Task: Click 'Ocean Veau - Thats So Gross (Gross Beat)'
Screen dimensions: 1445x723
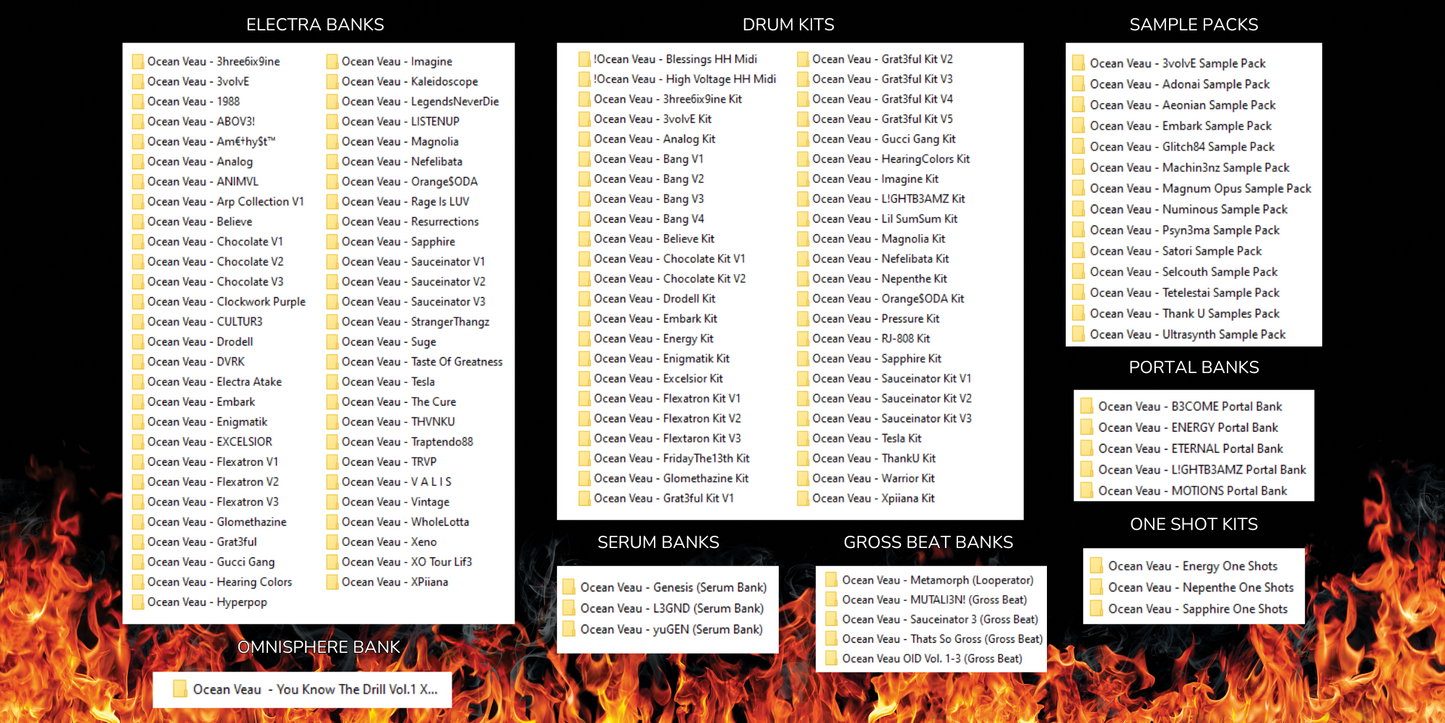Action: (x=942, y=639)
